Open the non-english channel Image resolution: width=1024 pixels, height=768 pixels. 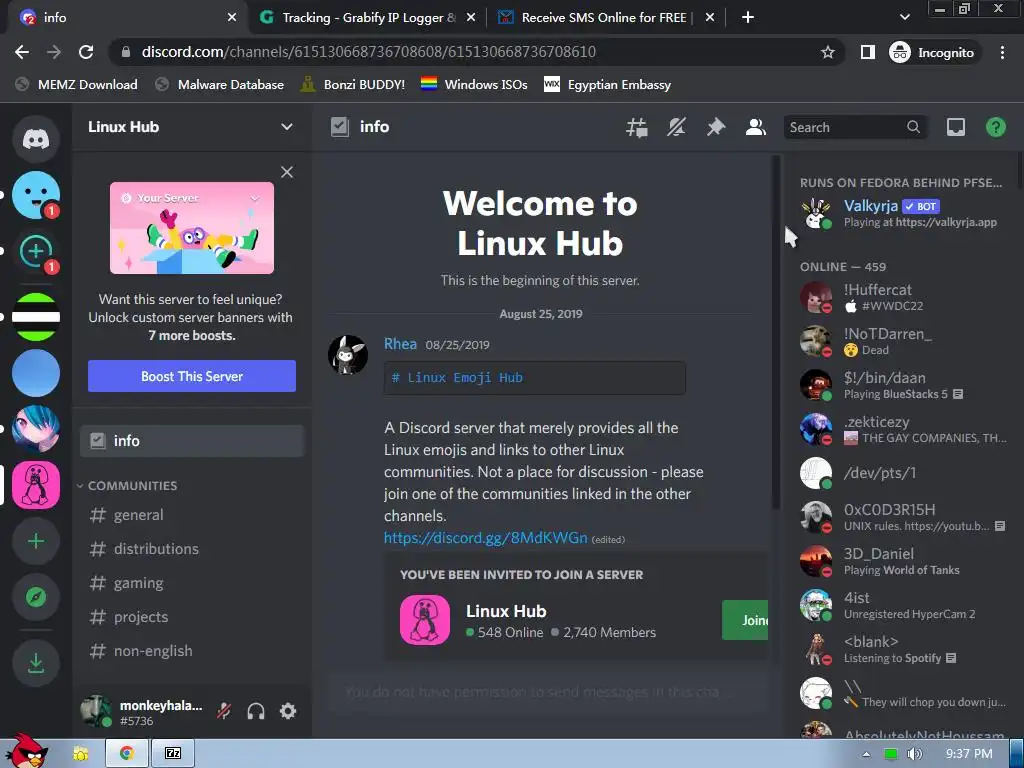pos(192,651)
